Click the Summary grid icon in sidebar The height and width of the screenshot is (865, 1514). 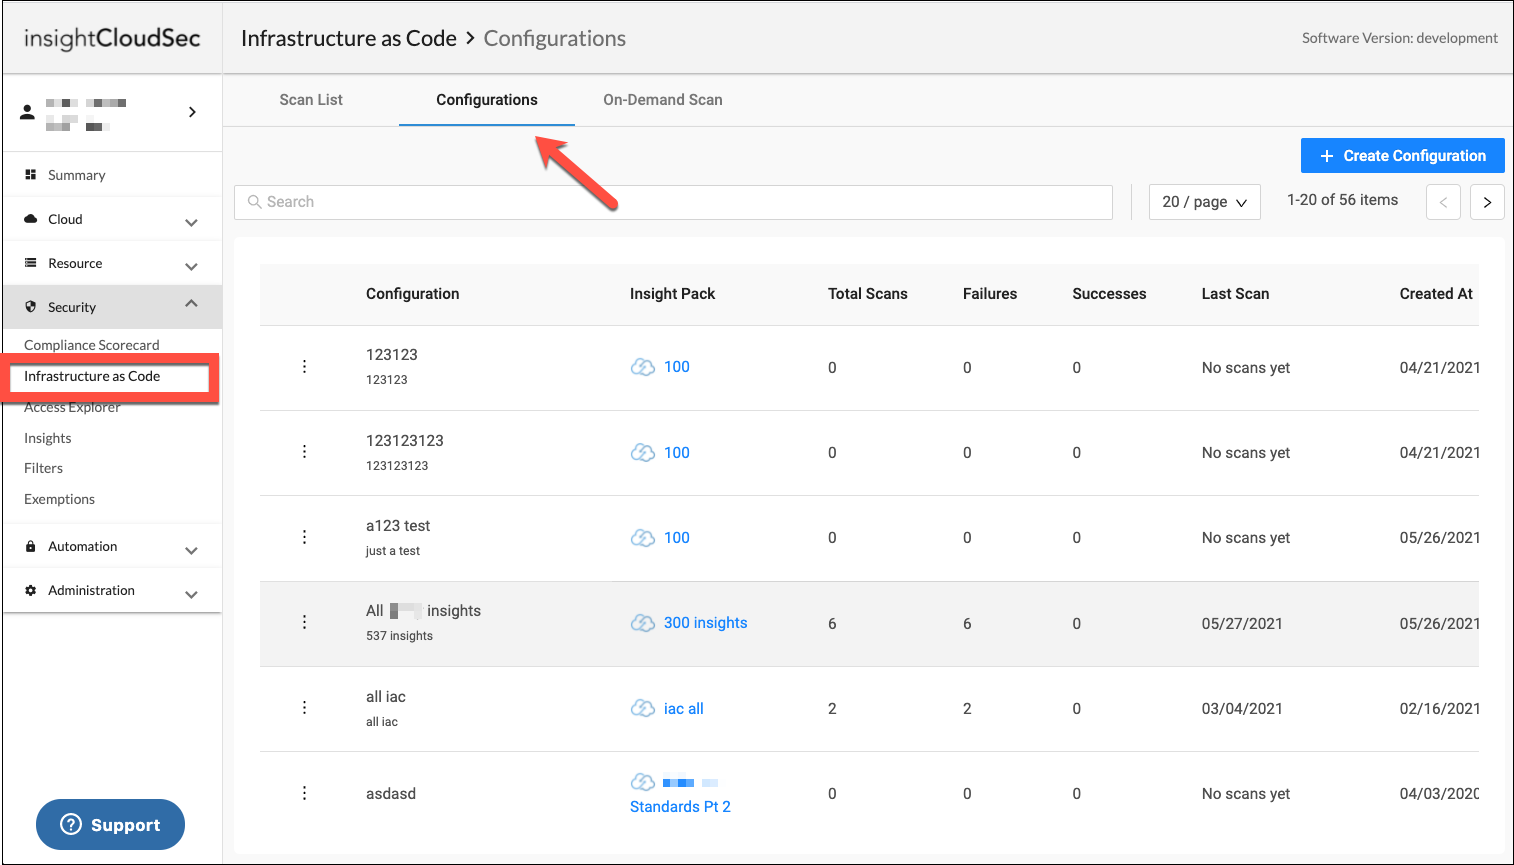point(31,175)
